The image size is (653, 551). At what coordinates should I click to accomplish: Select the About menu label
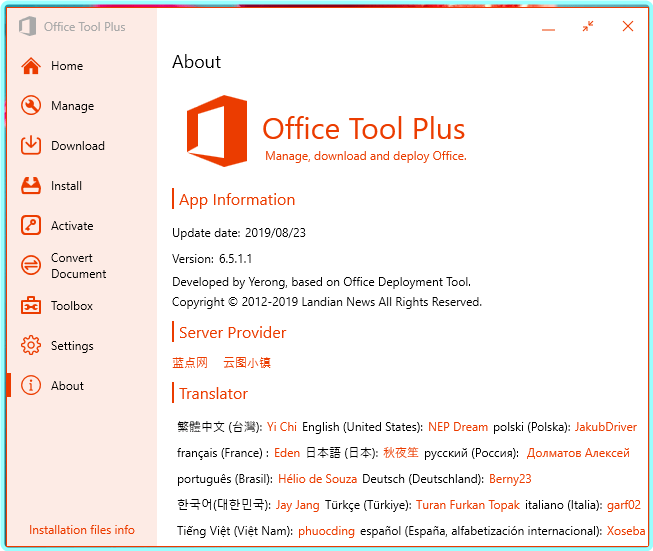pos(67,386)
